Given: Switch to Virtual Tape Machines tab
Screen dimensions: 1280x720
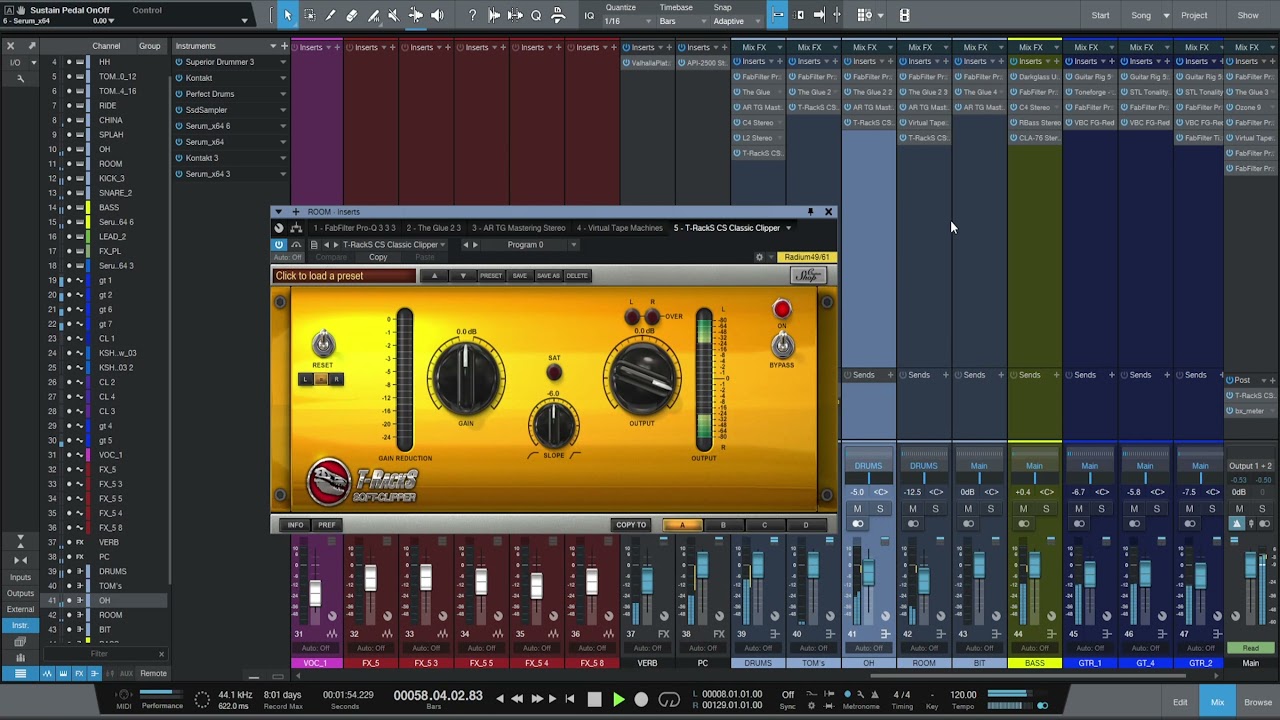Looking at the screenshot, I should pos(619,228).
